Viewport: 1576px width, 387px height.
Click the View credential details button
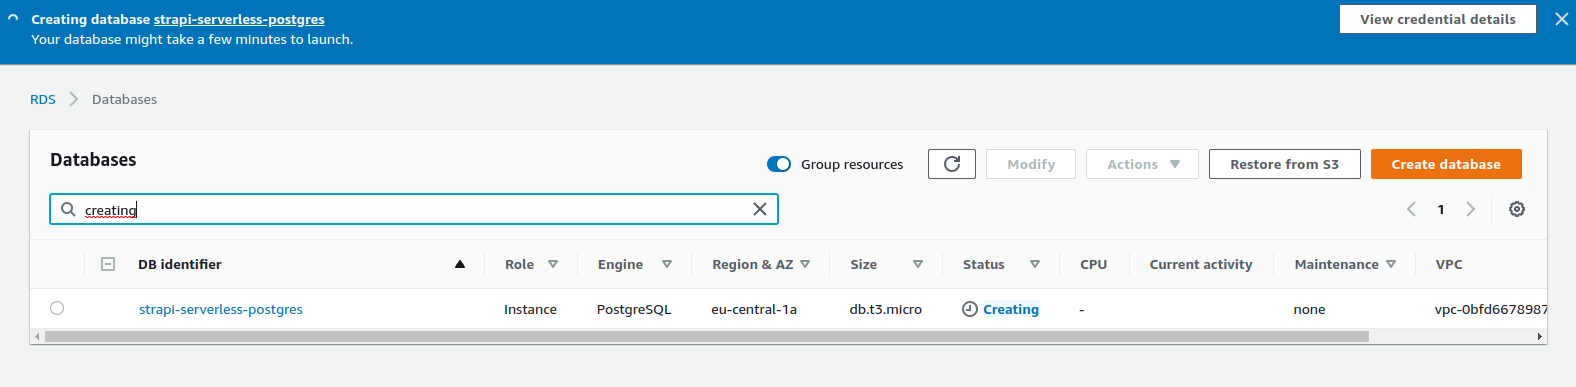click(1438, 19)
